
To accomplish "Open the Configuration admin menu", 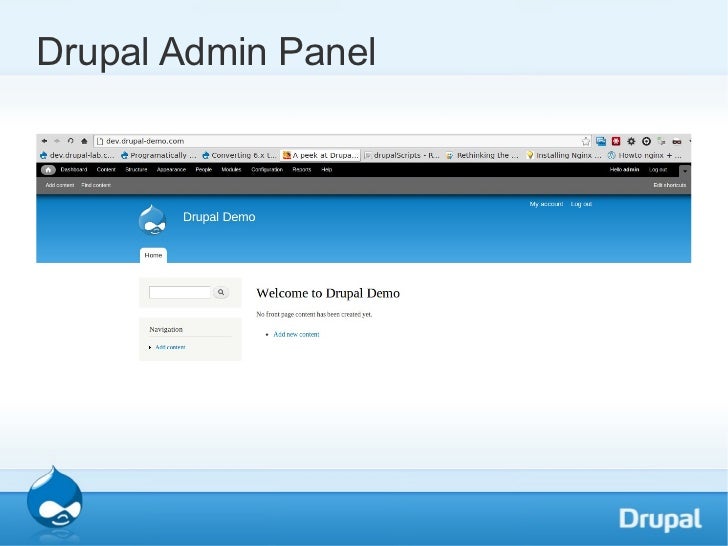I will pos(267,169).
